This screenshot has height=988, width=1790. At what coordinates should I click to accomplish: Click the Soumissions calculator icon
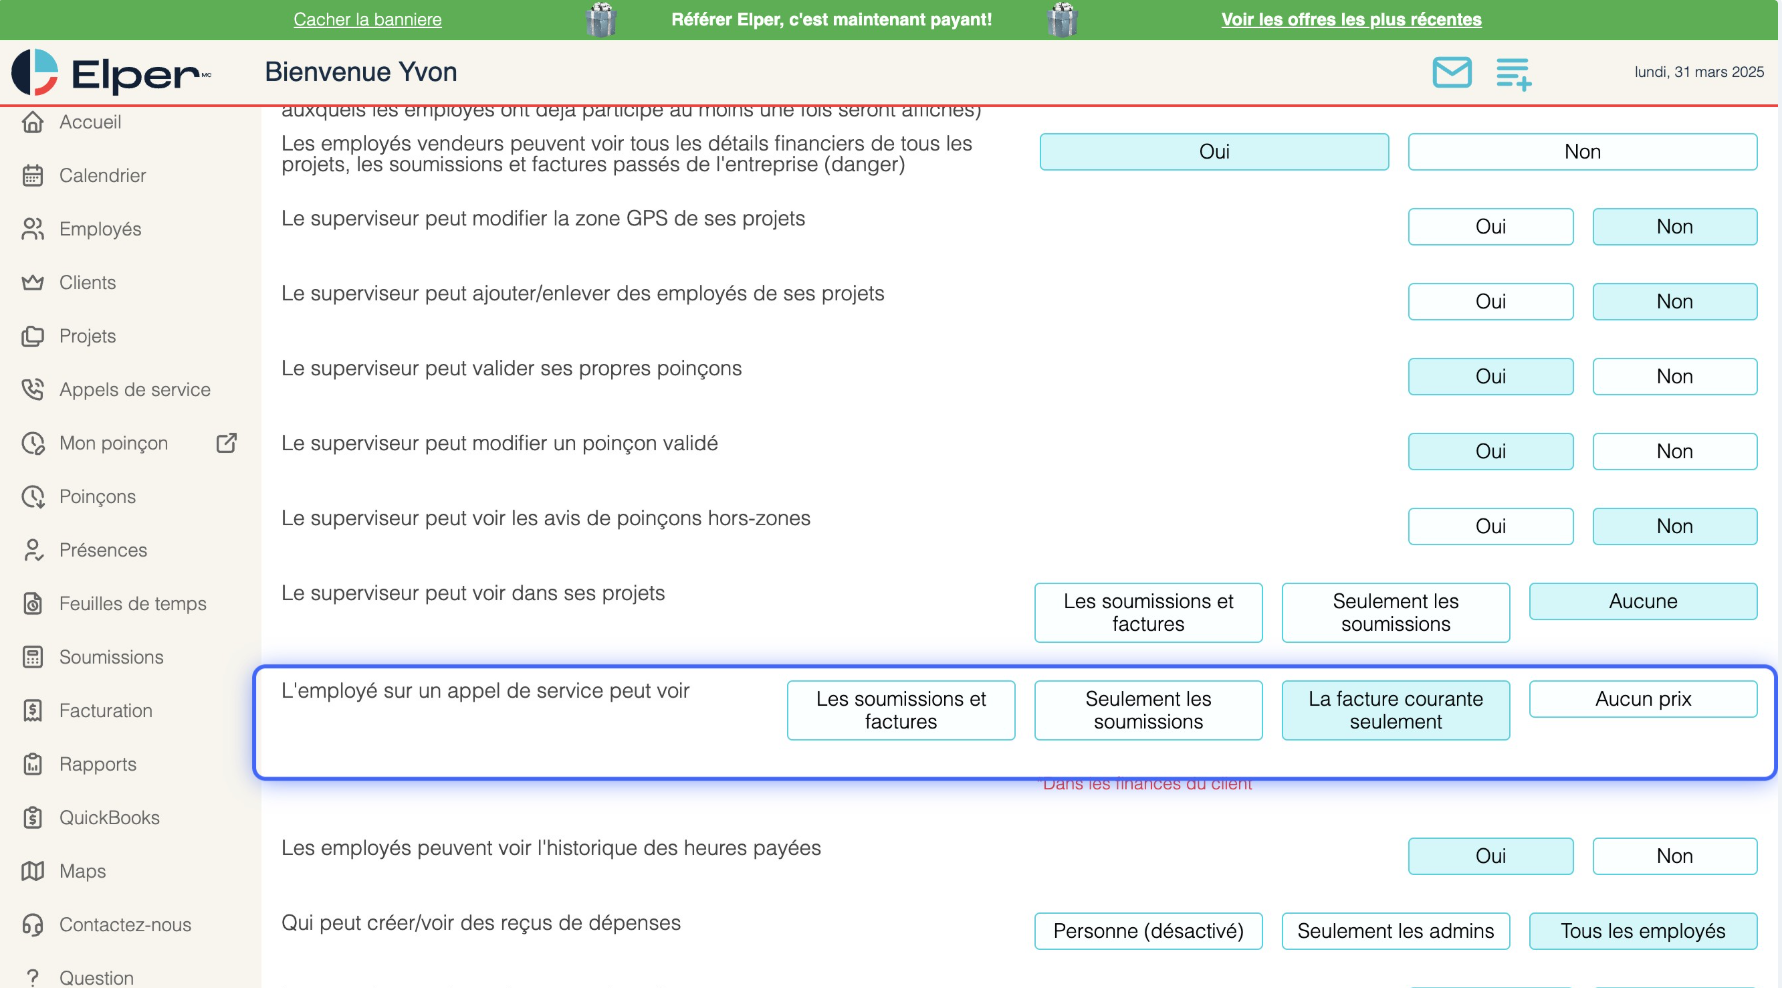(x=33, y=657)
